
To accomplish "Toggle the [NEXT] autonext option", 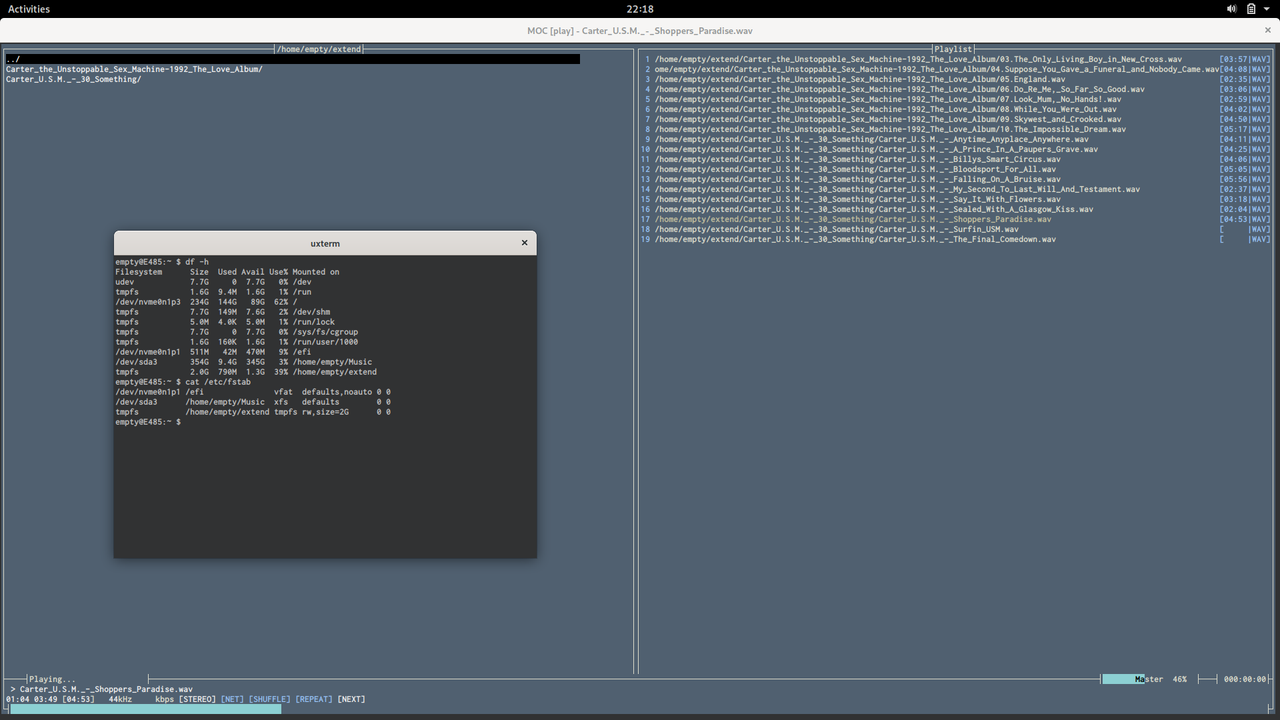I will [x=351, y=699].
